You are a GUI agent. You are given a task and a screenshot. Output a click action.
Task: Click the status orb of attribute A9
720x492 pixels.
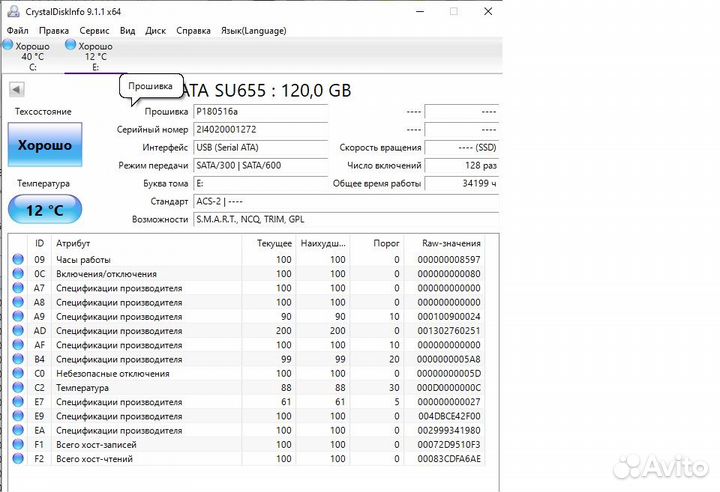(18, 317)
